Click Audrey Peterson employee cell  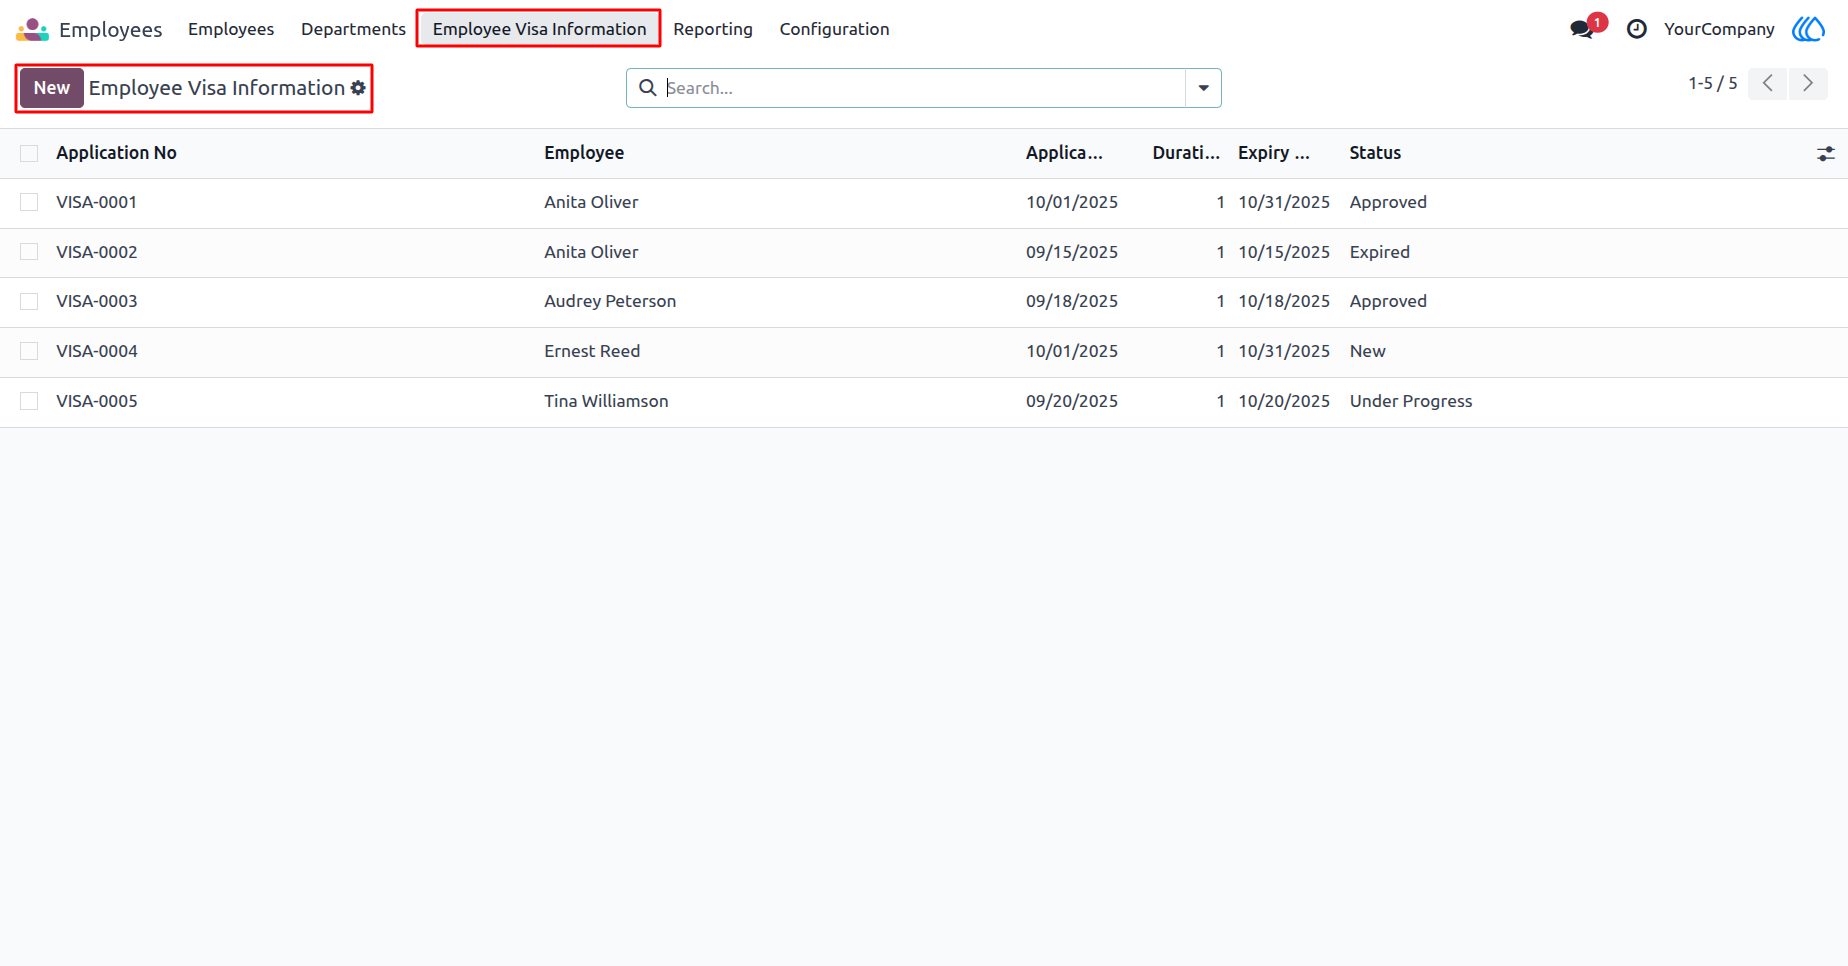coord(610,301)
